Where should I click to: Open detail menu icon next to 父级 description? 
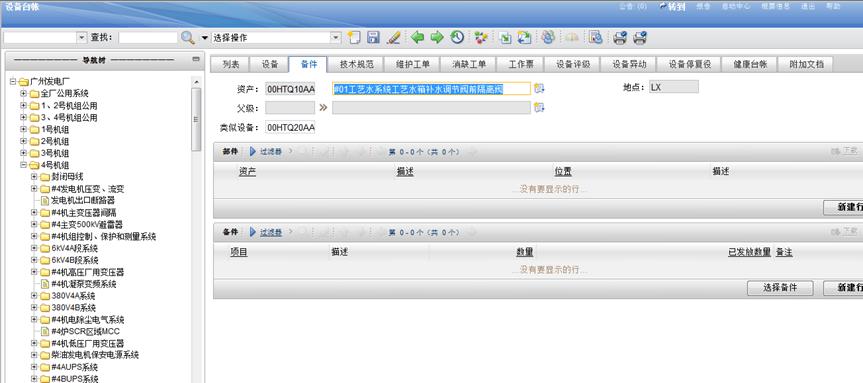click(x=539, y=107)
